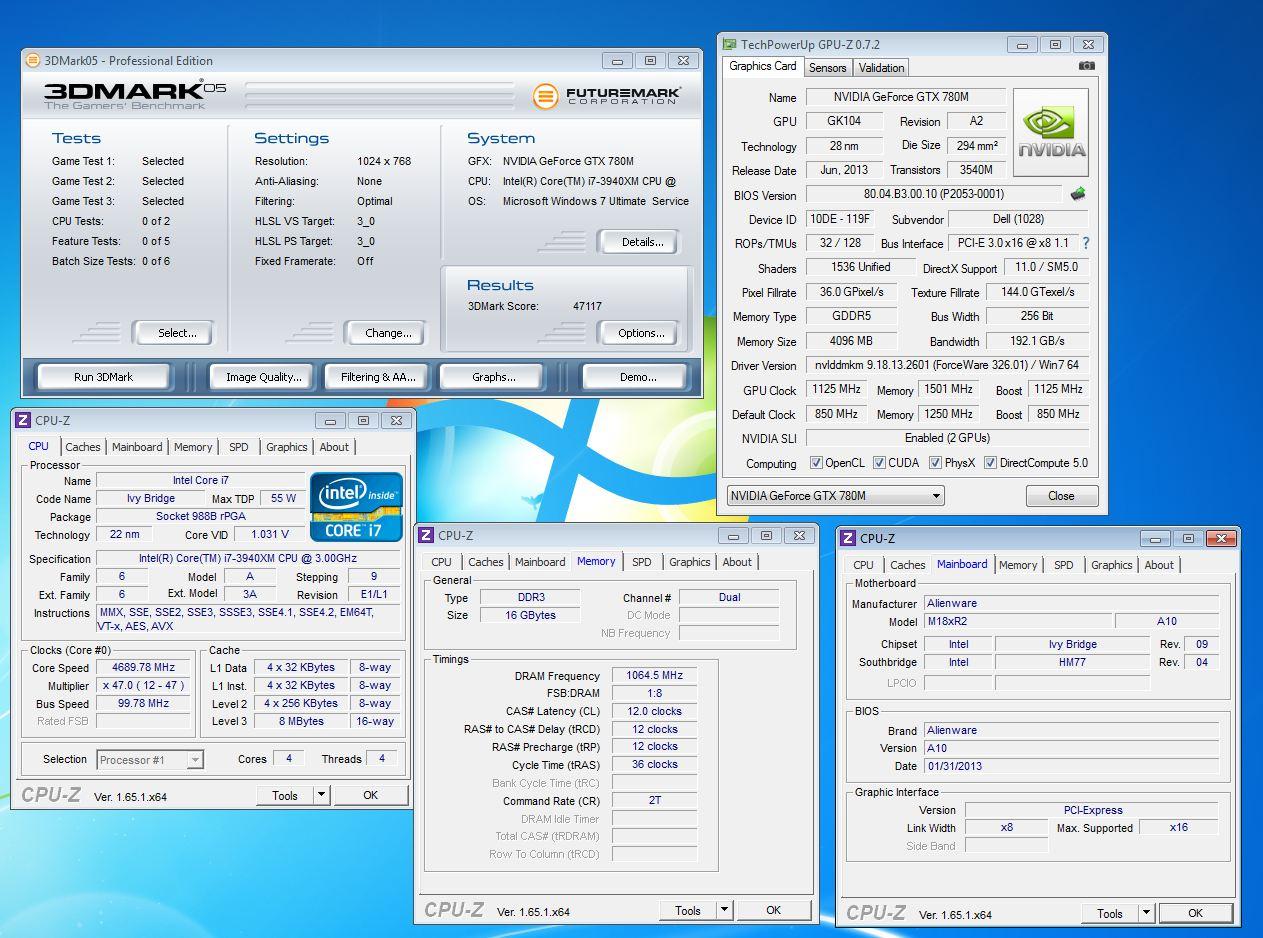Click NVIDIA SLI status field

pyautogui.click(x=947, y=438)
